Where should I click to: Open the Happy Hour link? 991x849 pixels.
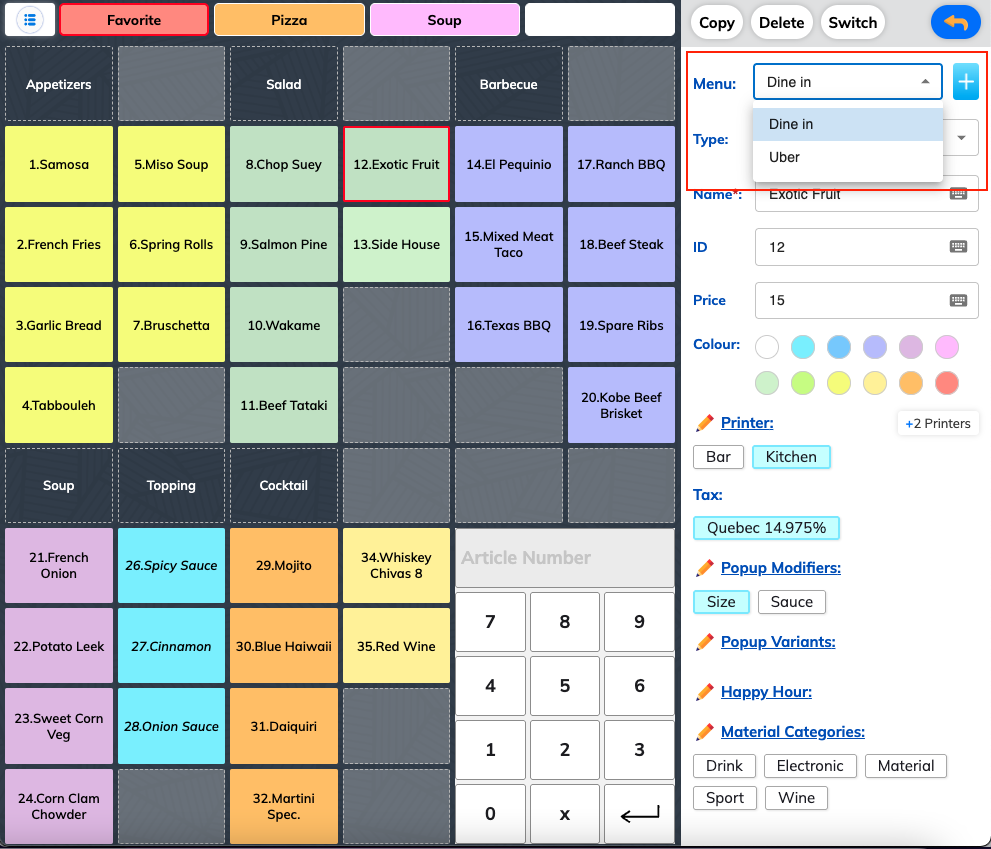[766, 692]
